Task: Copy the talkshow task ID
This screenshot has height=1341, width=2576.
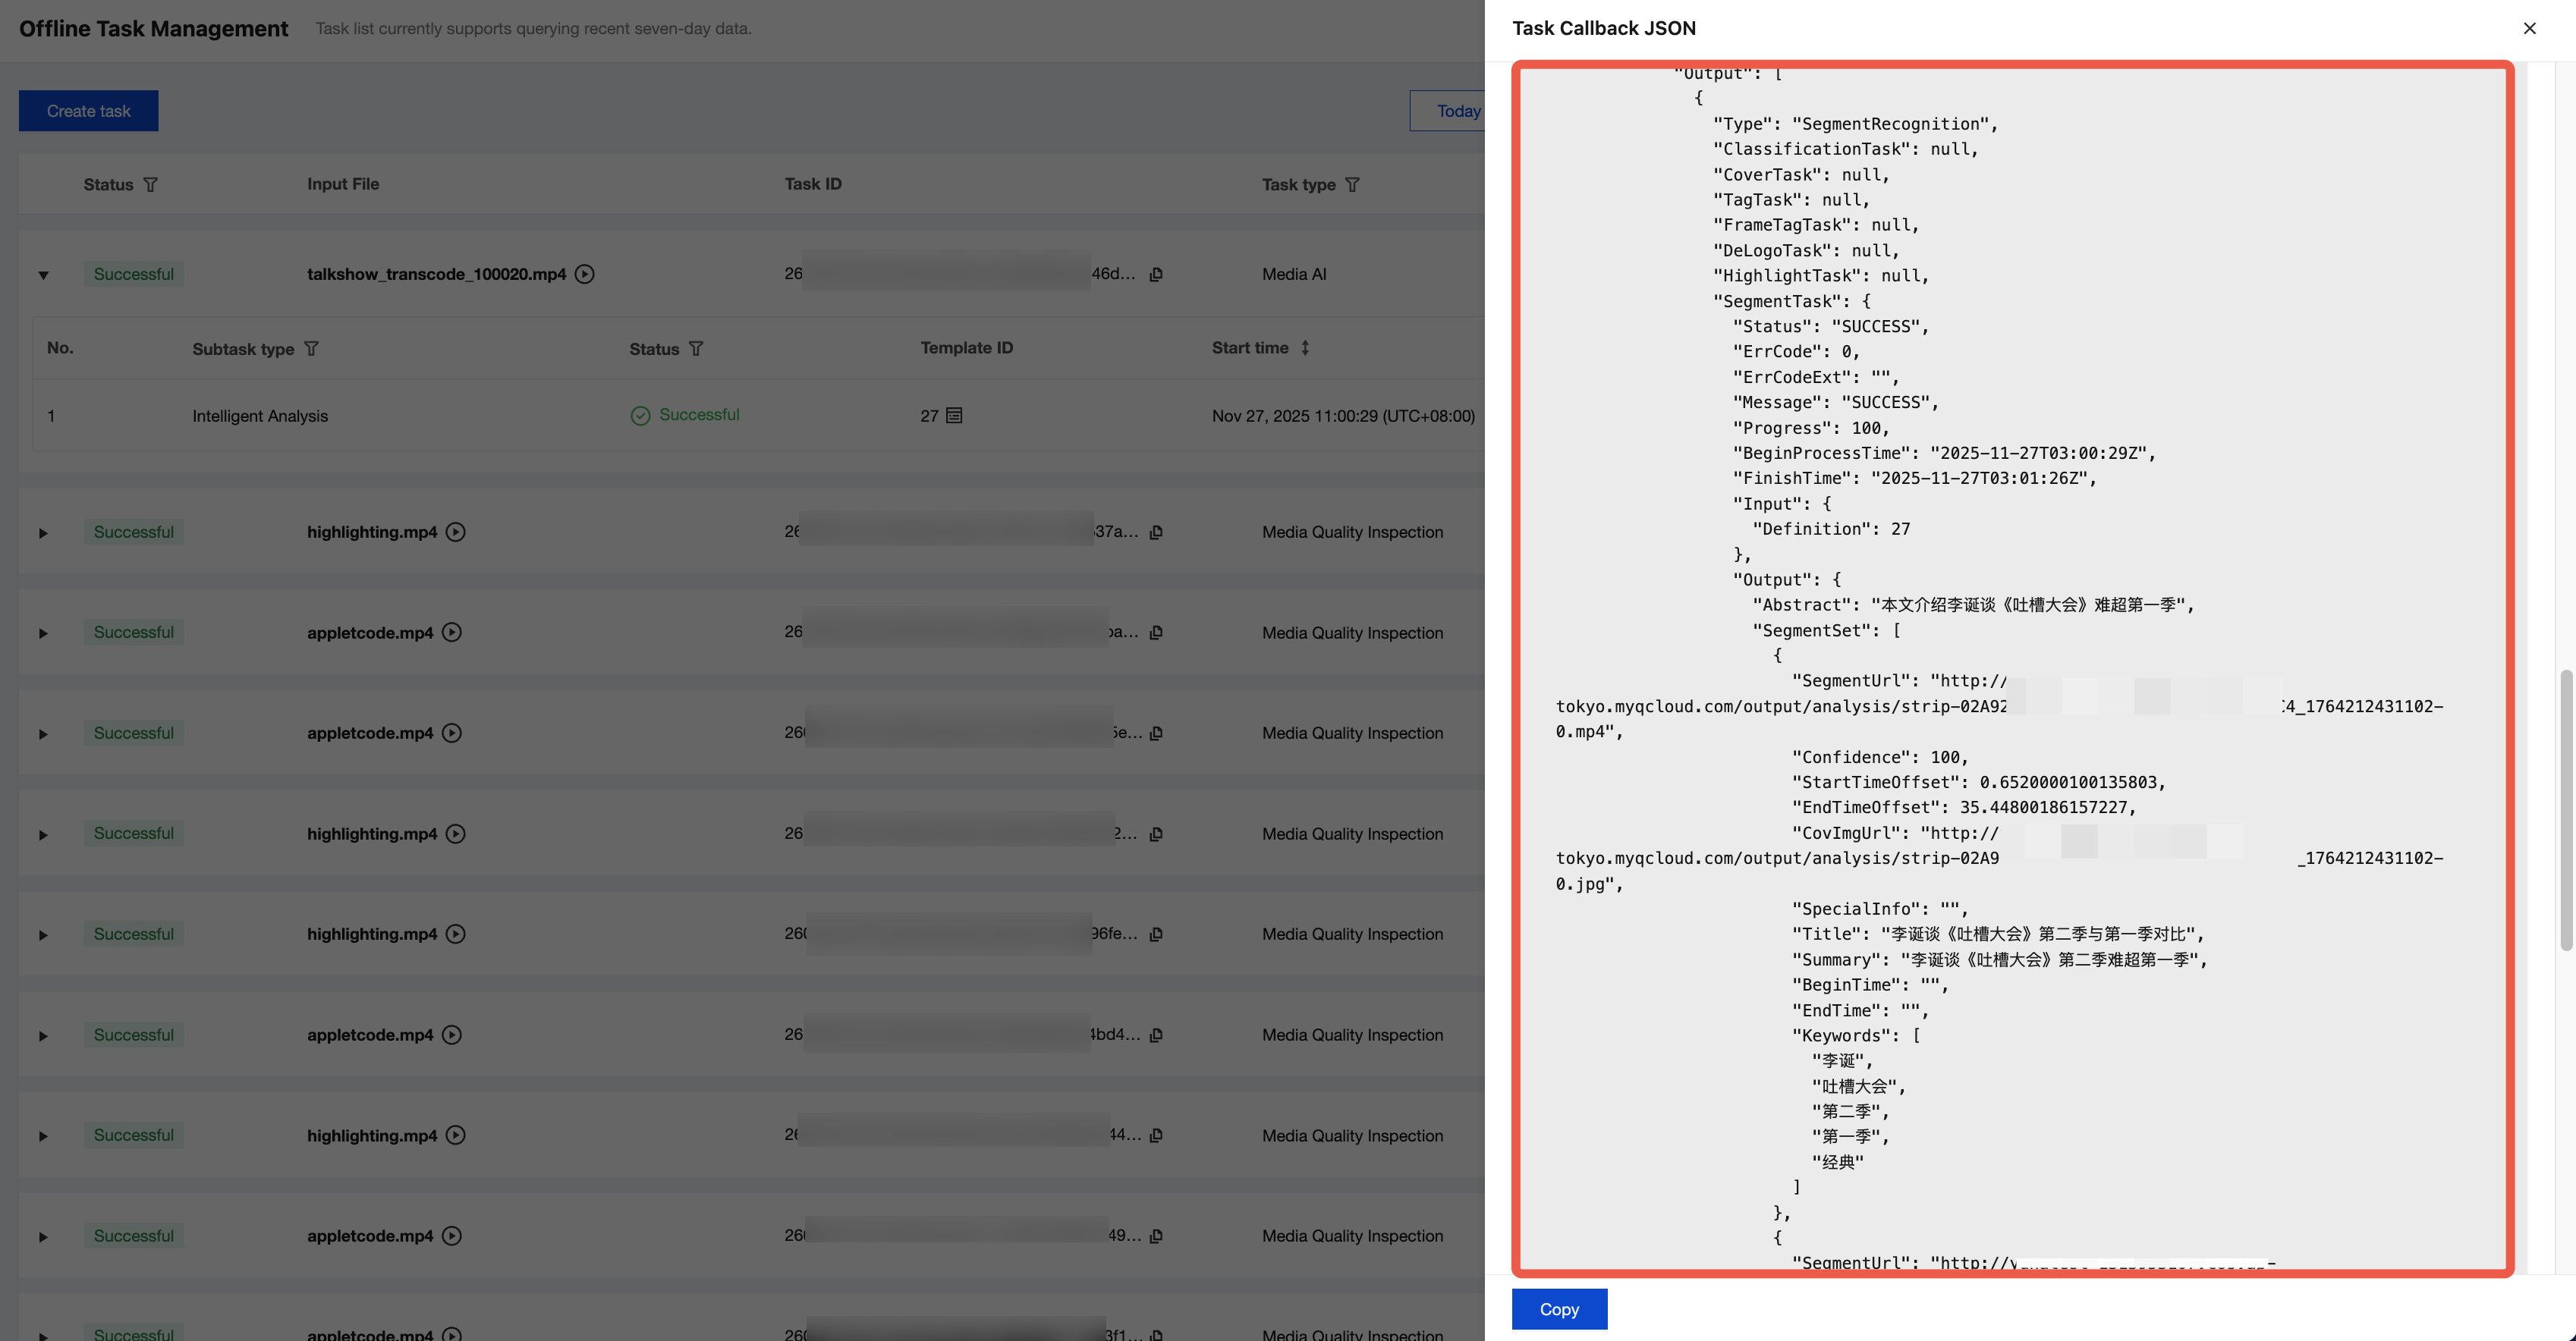Action: [x=1156, y=274]
